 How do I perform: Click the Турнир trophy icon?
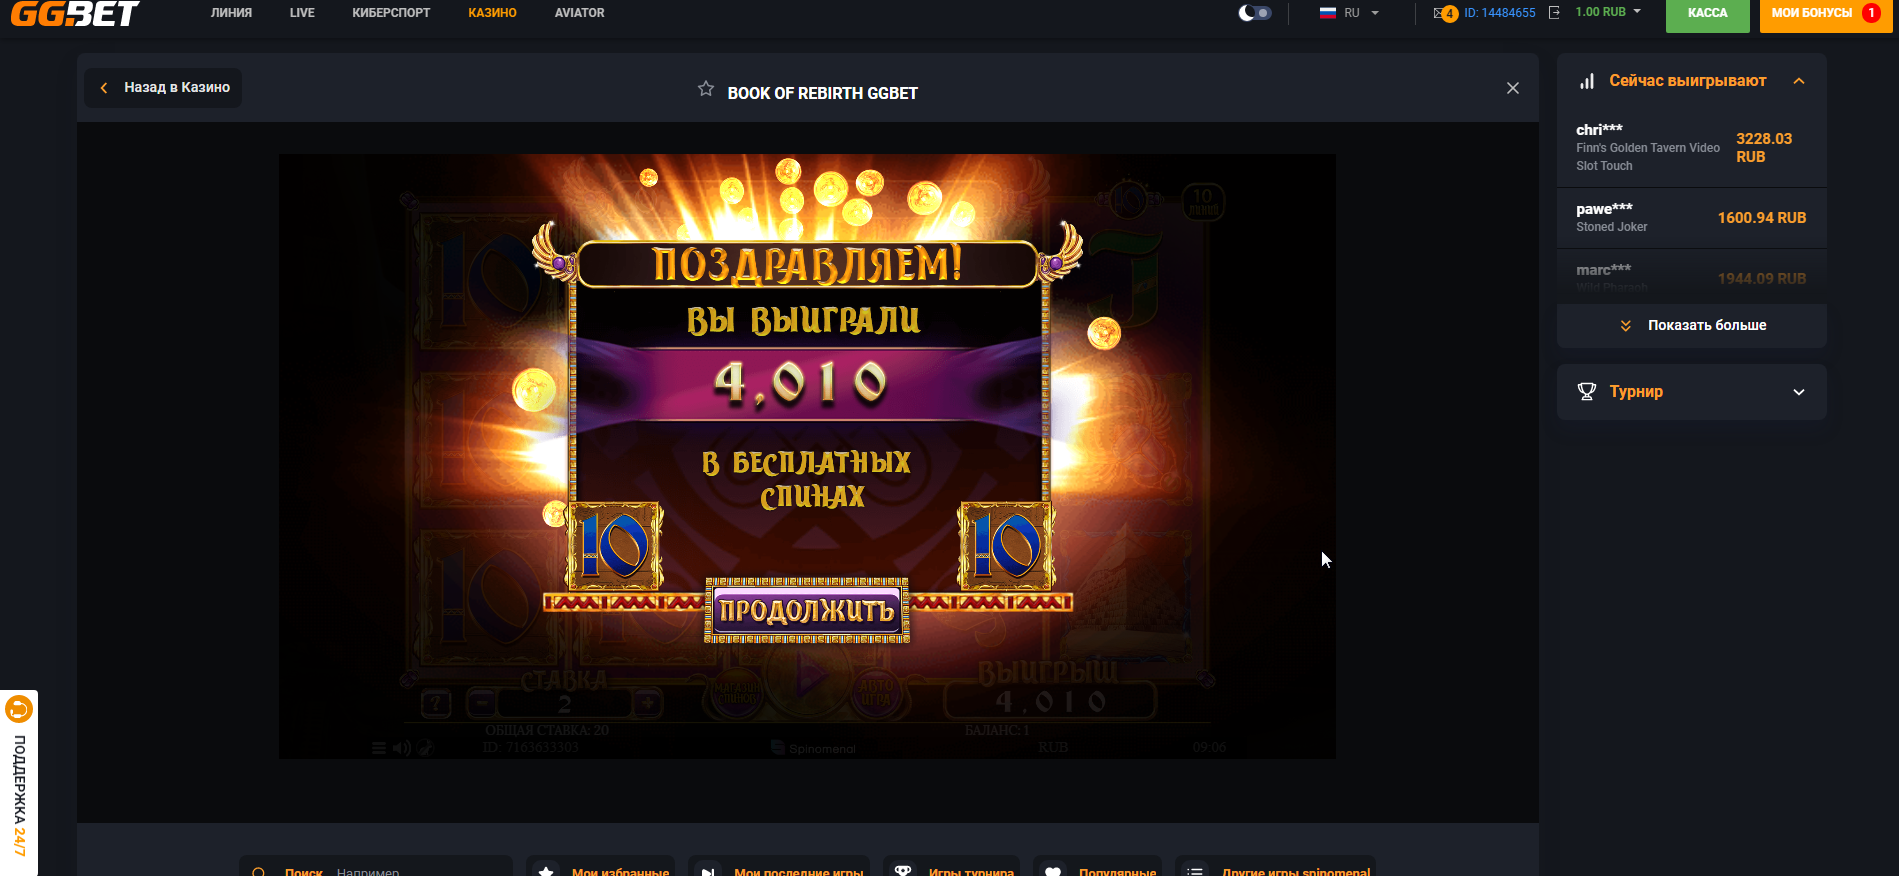click(x=1587, y=392)
